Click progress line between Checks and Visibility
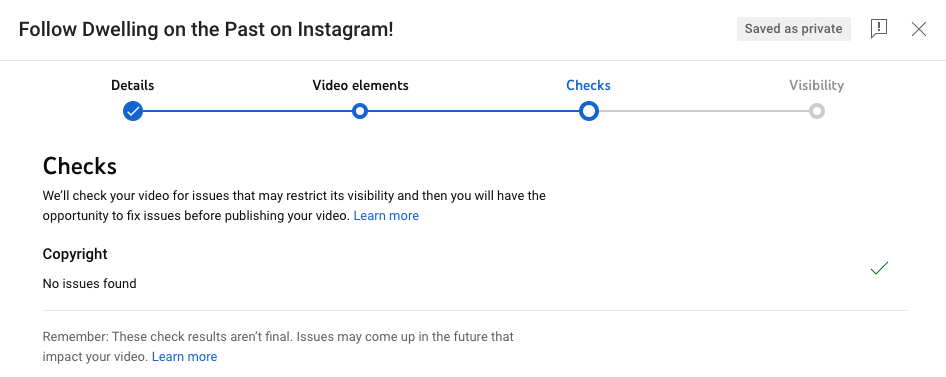This screenshot has width=946, height=377. pyautogui.click(x=703, y=111)
